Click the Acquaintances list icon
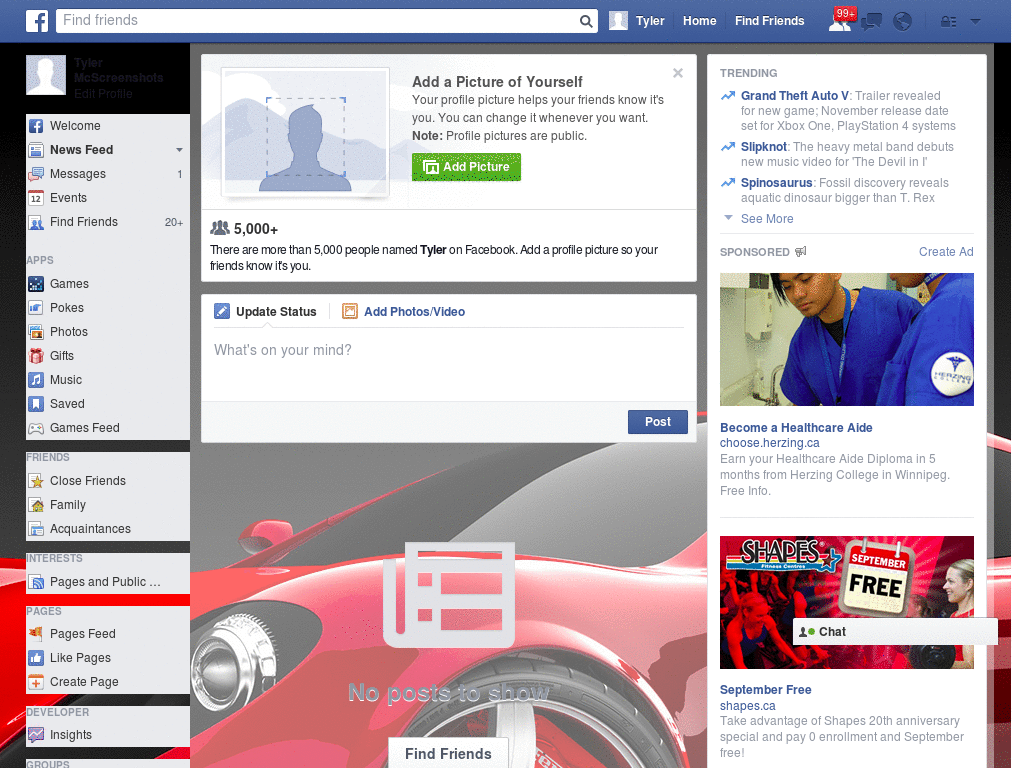Viewport: 1024px width, 768px height. click(x=36, y=529)
